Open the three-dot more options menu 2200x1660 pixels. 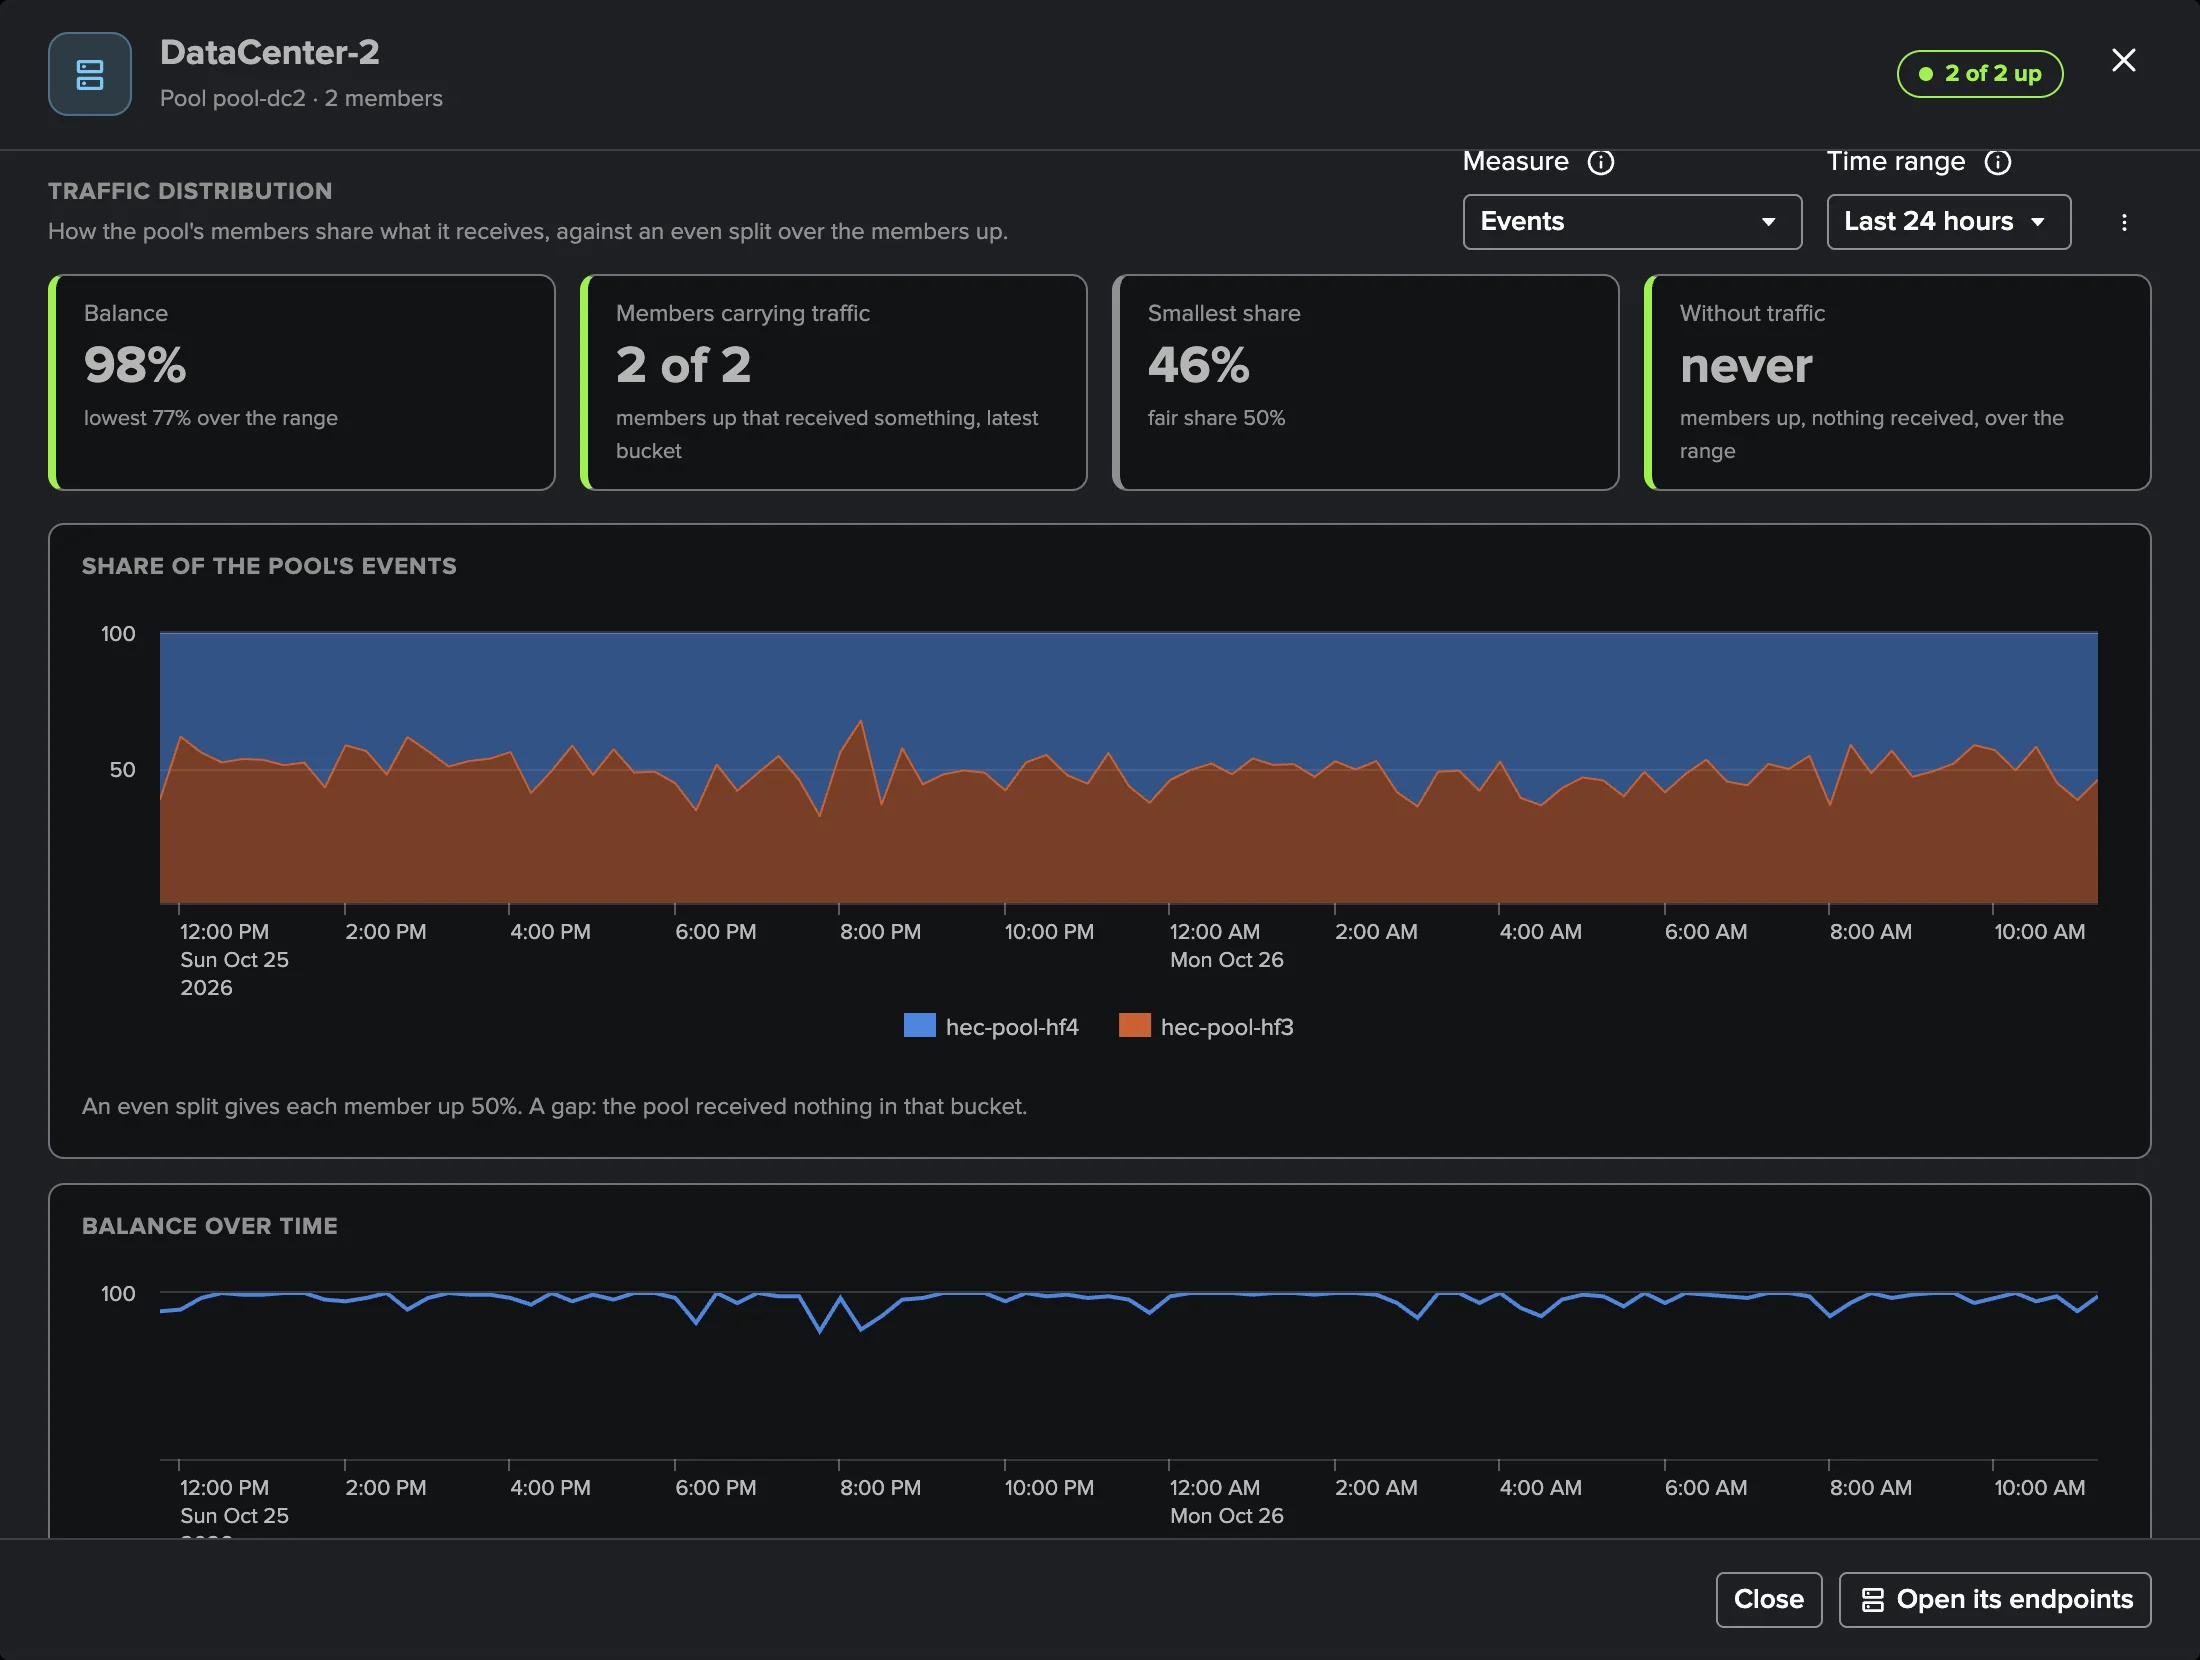pyautogui.click(x=2125, y=222)
